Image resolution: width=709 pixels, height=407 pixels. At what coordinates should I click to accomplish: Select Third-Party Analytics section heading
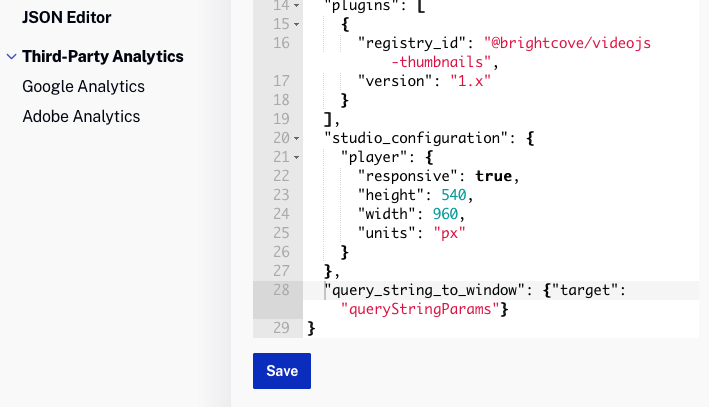tap(103, 57)
